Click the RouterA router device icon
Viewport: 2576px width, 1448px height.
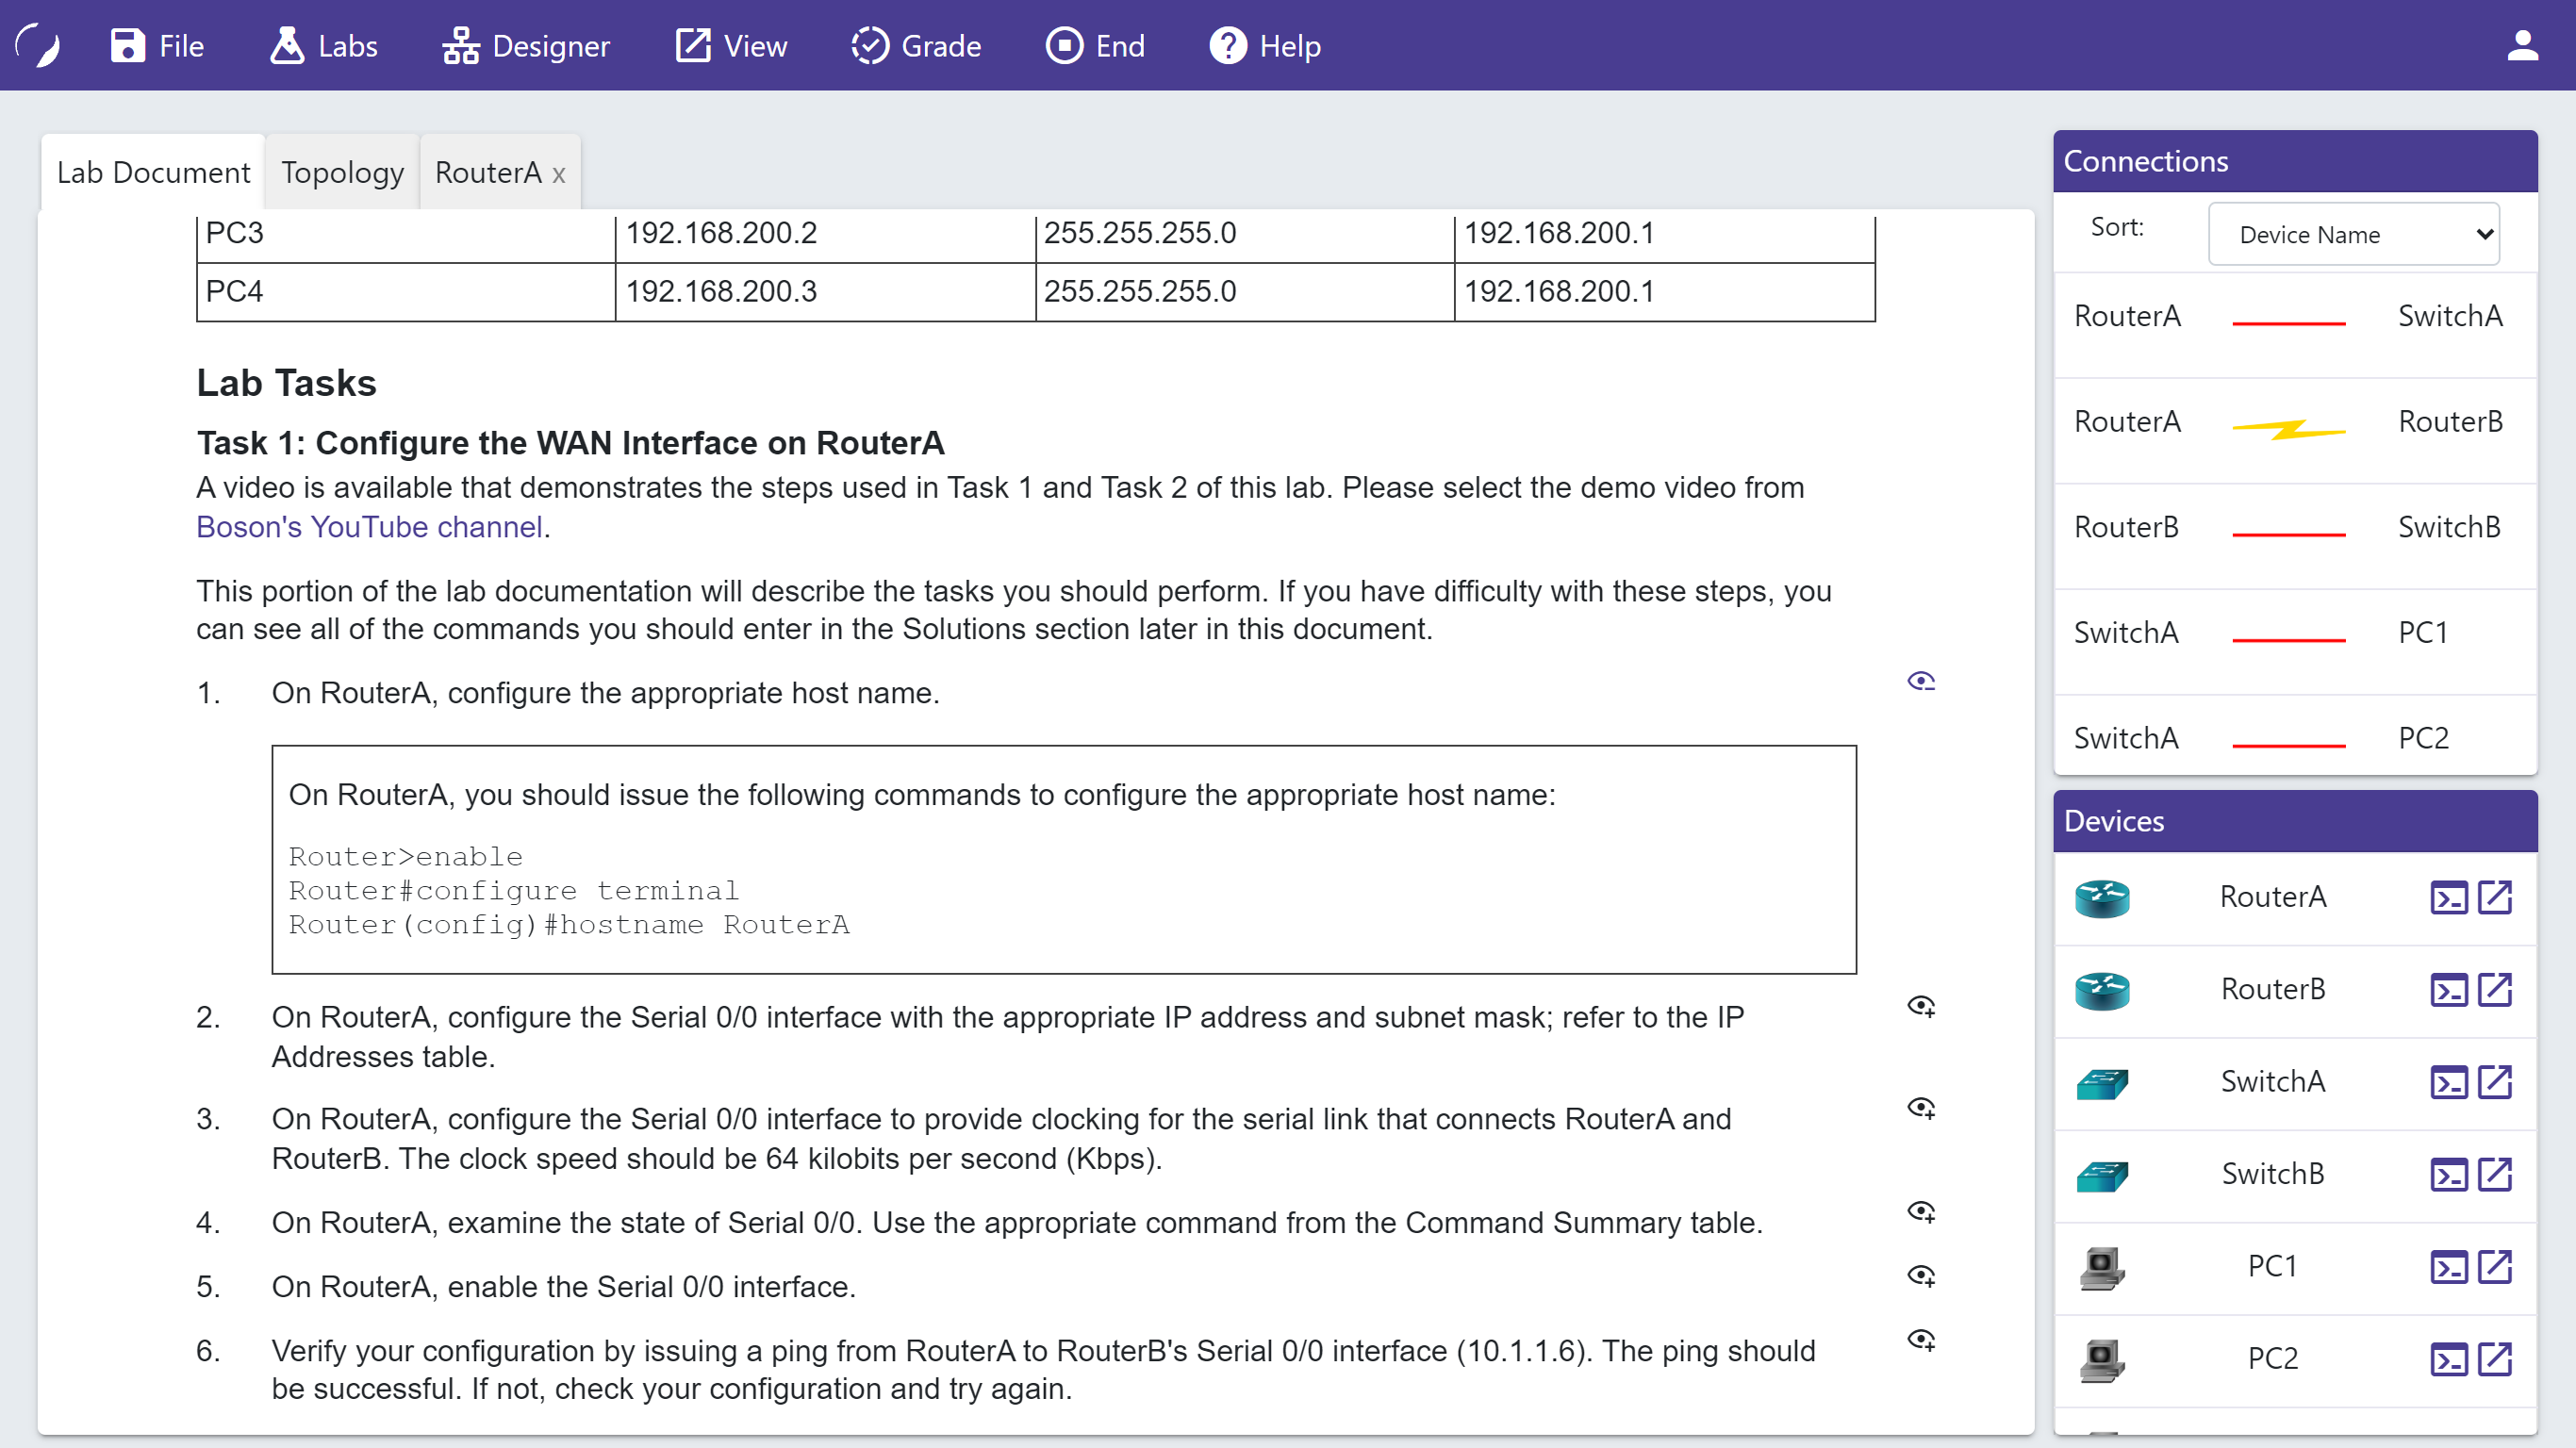[2101, 898]
